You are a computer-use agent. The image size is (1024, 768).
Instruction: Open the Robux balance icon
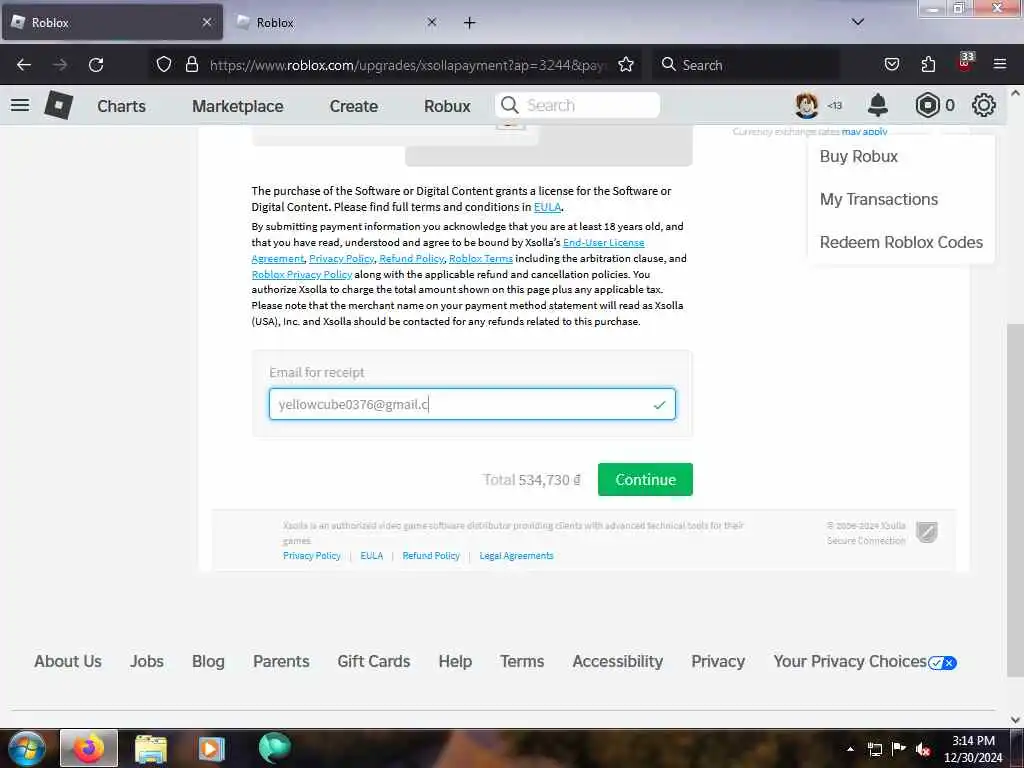click(927, 105)
